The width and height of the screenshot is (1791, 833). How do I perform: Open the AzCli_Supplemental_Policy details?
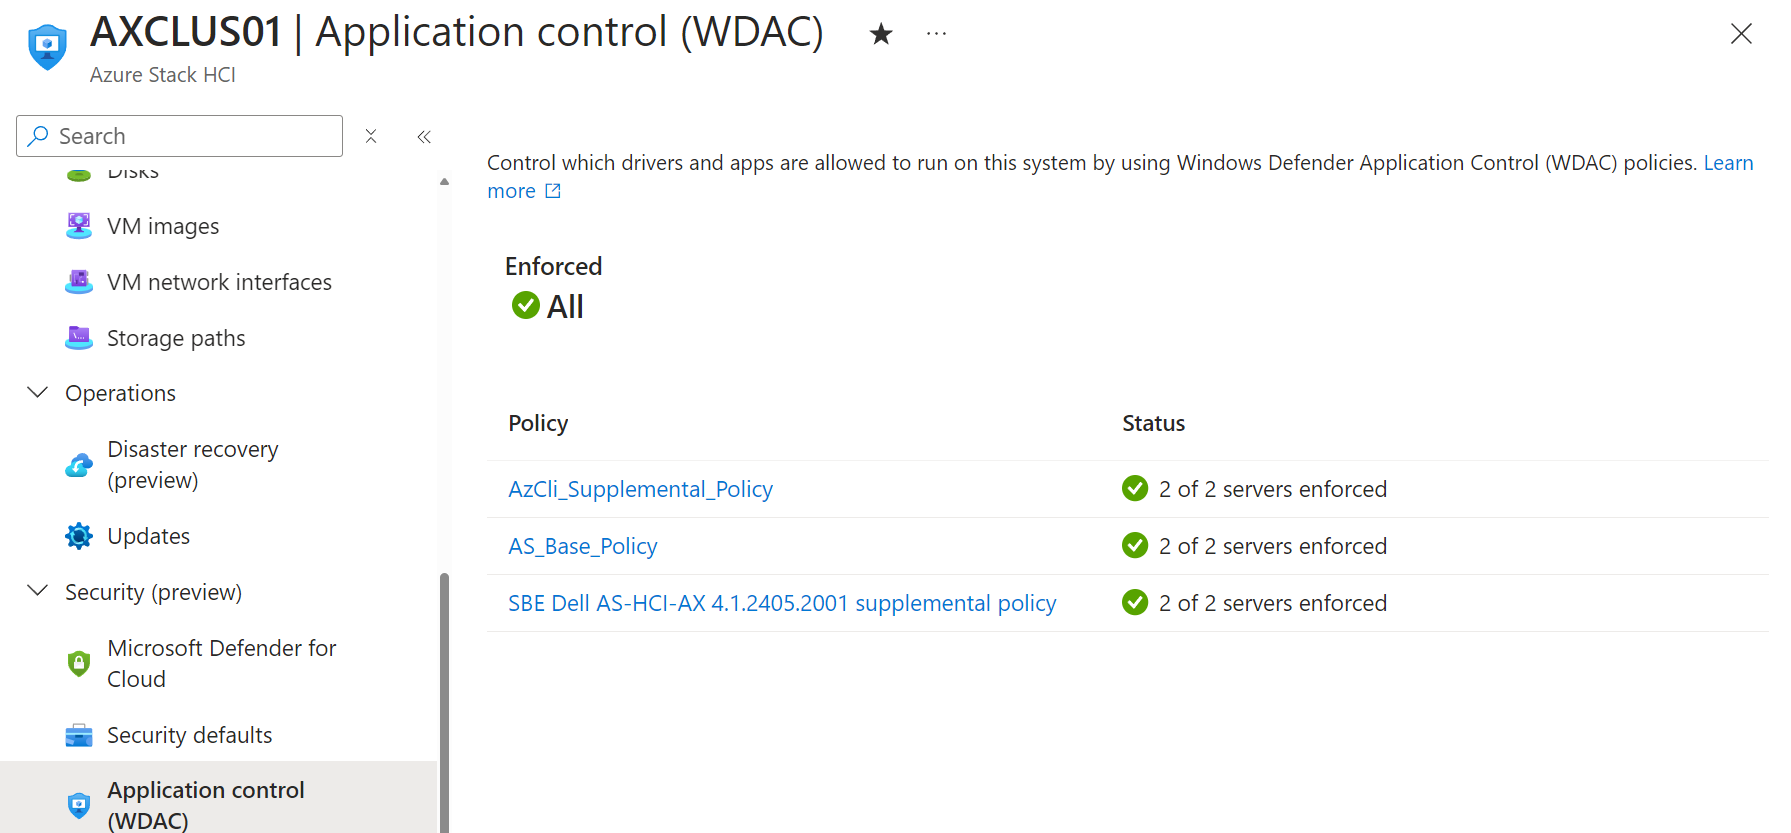tap(640, 489)
